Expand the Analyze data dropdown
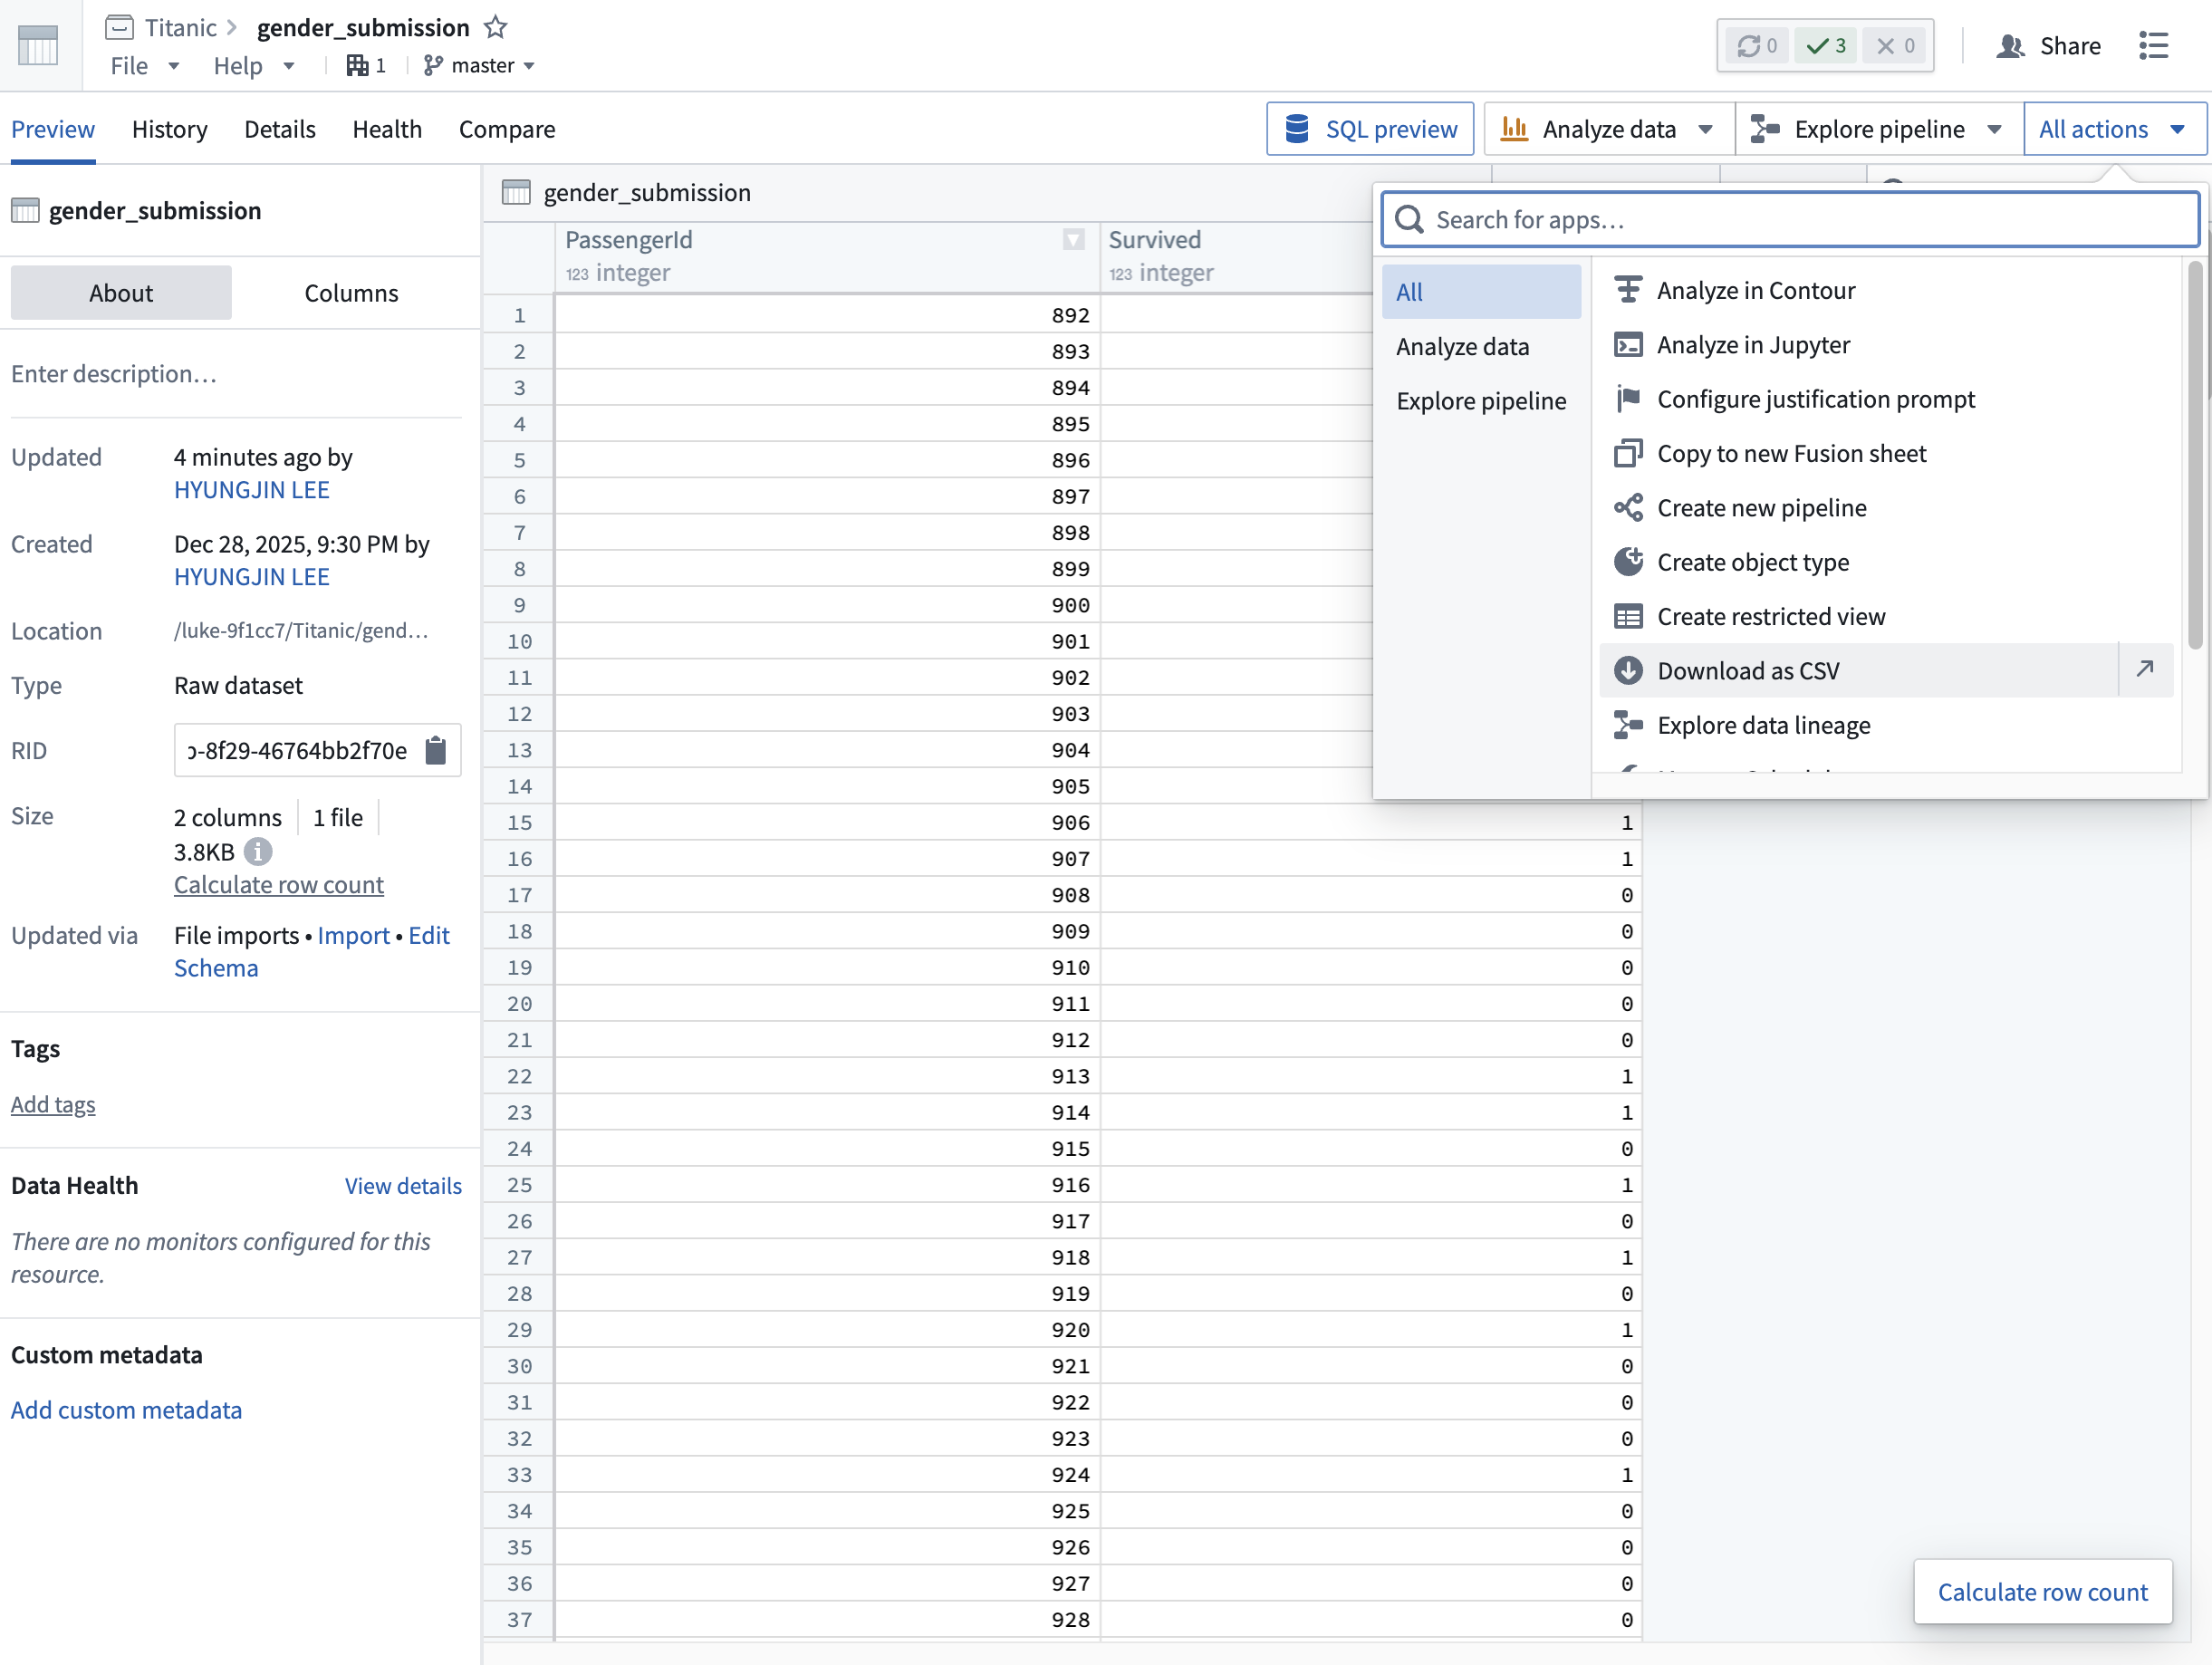The image size is (2212, 1665). [1608, 129]
